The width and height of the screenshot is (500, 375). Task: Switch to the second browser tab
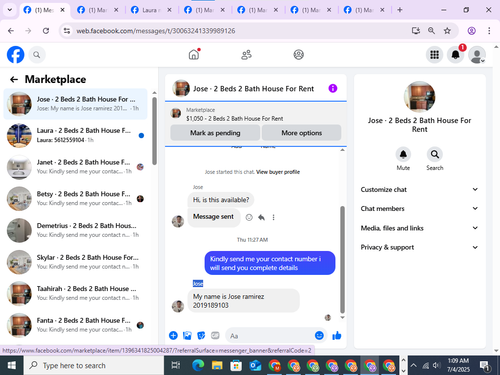click(97, 10)
